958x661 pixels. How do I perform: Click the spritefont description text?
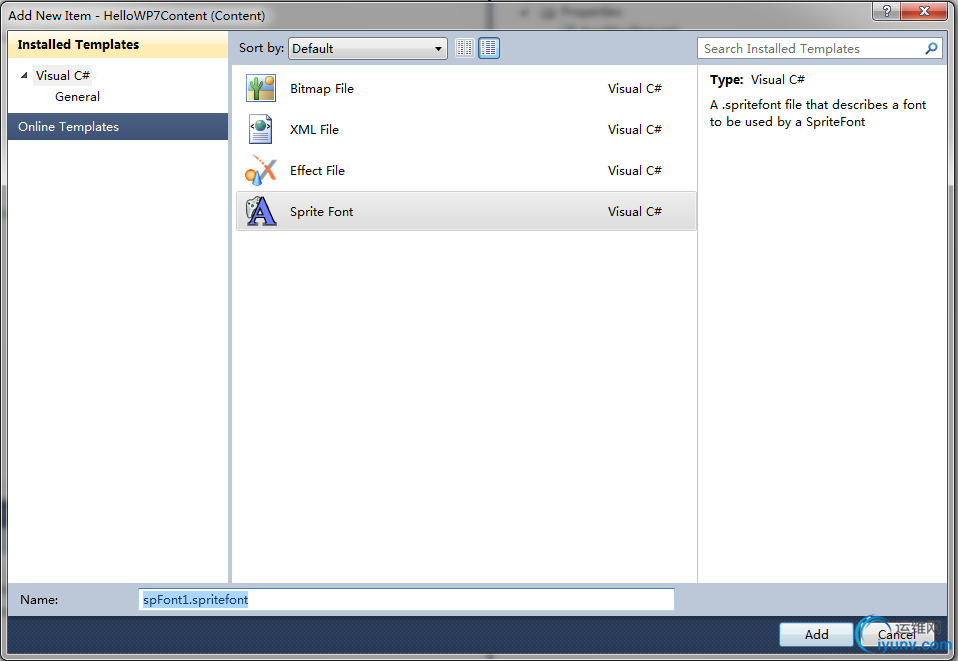[817, 113]
